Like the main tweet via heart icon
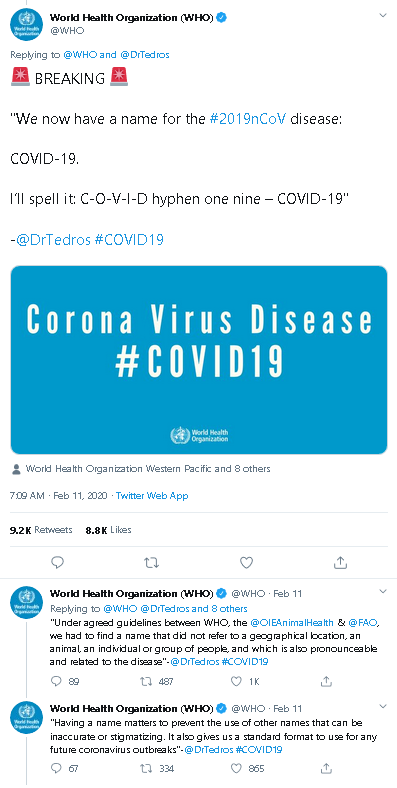The image size is (397, 788). (246, 562)
